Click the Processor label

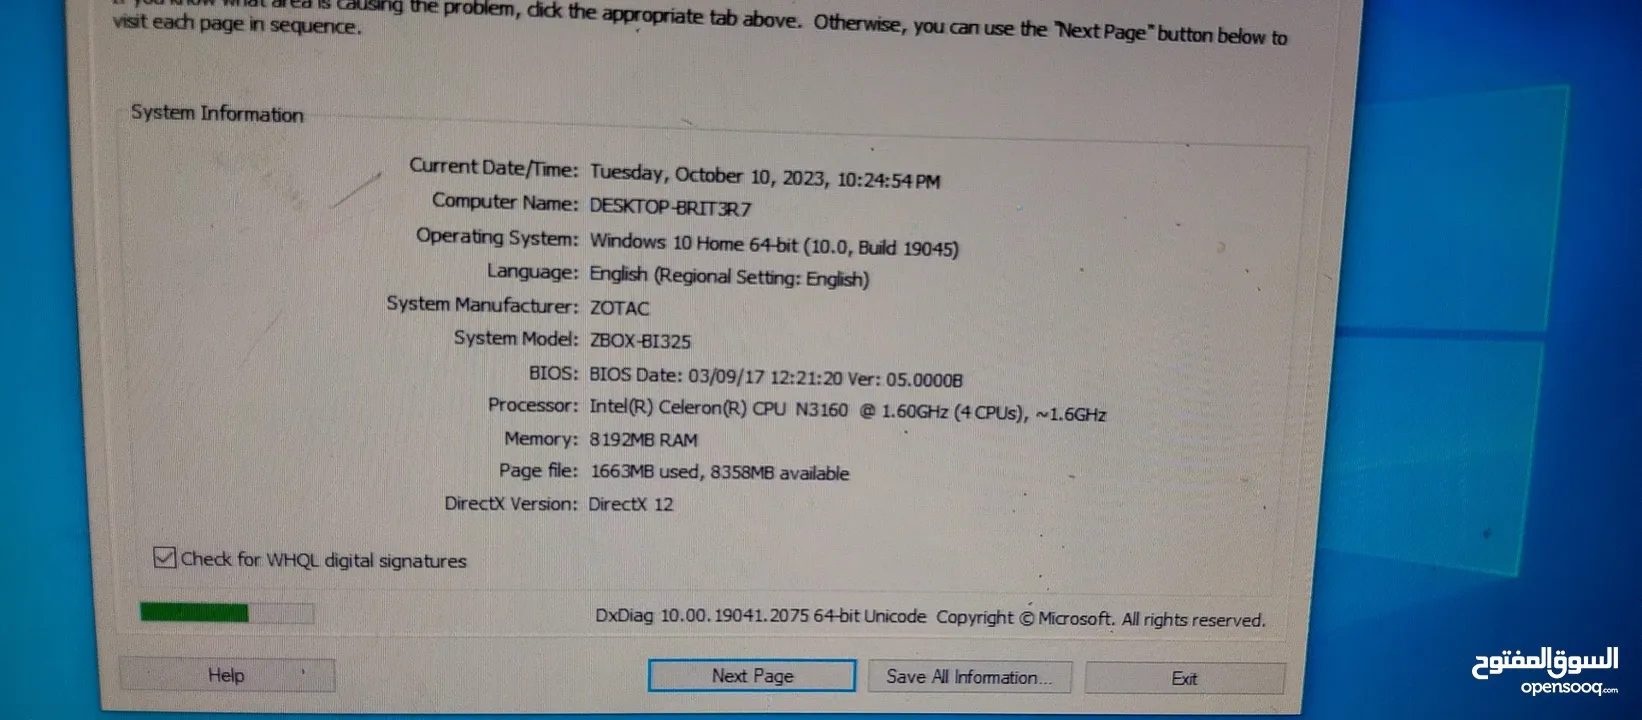(533, 405)
